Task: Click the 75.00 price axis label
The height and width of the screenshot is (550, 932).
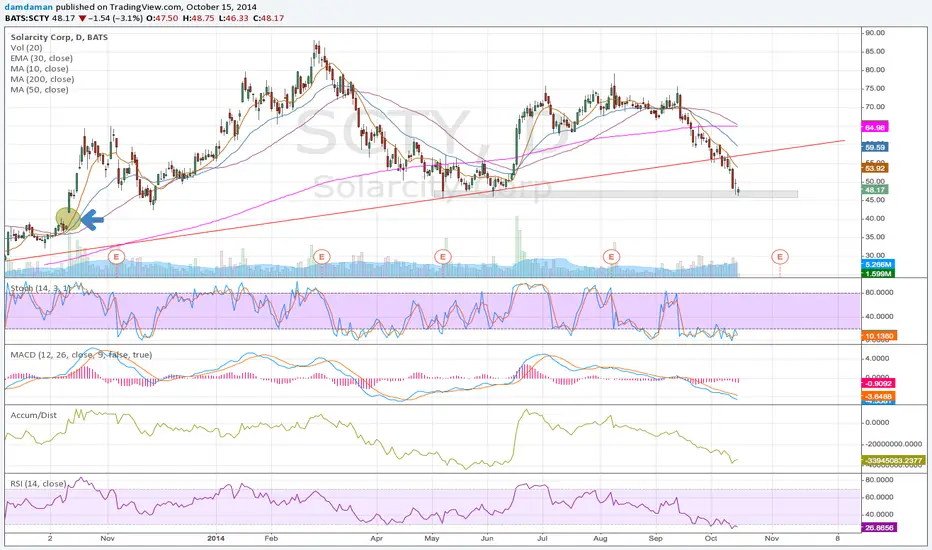Action: point(875,89)
